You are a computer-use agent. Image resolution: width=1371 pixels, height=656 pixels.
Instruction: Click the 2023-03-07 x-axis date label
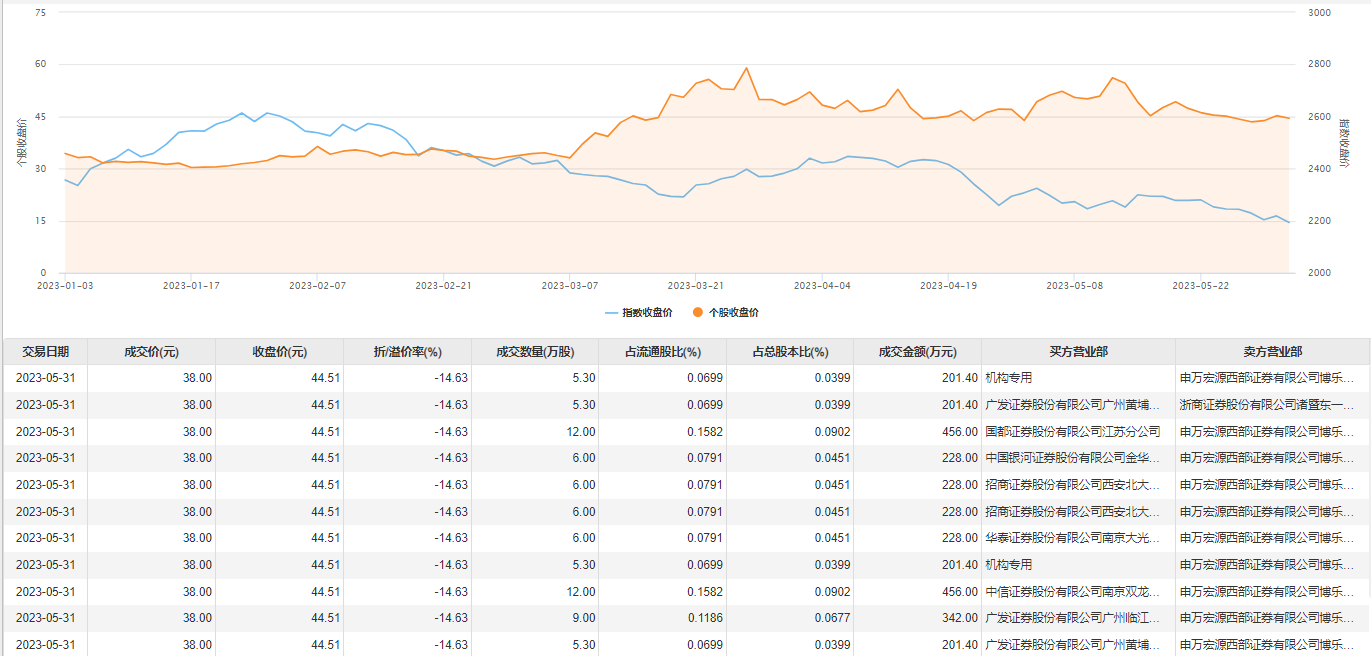(x=570, y=285)
